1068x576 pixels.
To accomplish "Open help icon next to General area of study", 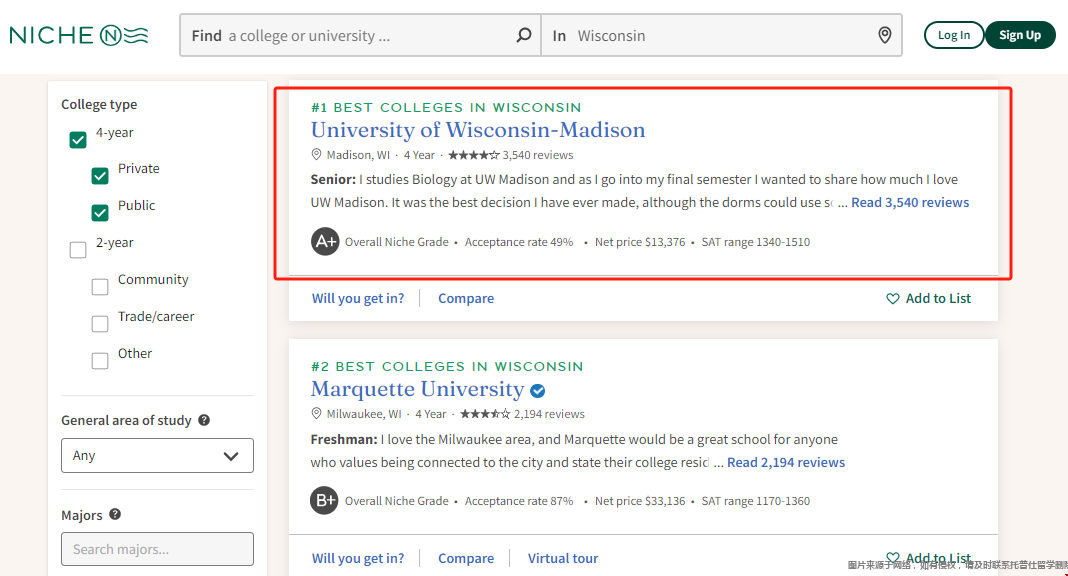I will [x=204, y=420].
